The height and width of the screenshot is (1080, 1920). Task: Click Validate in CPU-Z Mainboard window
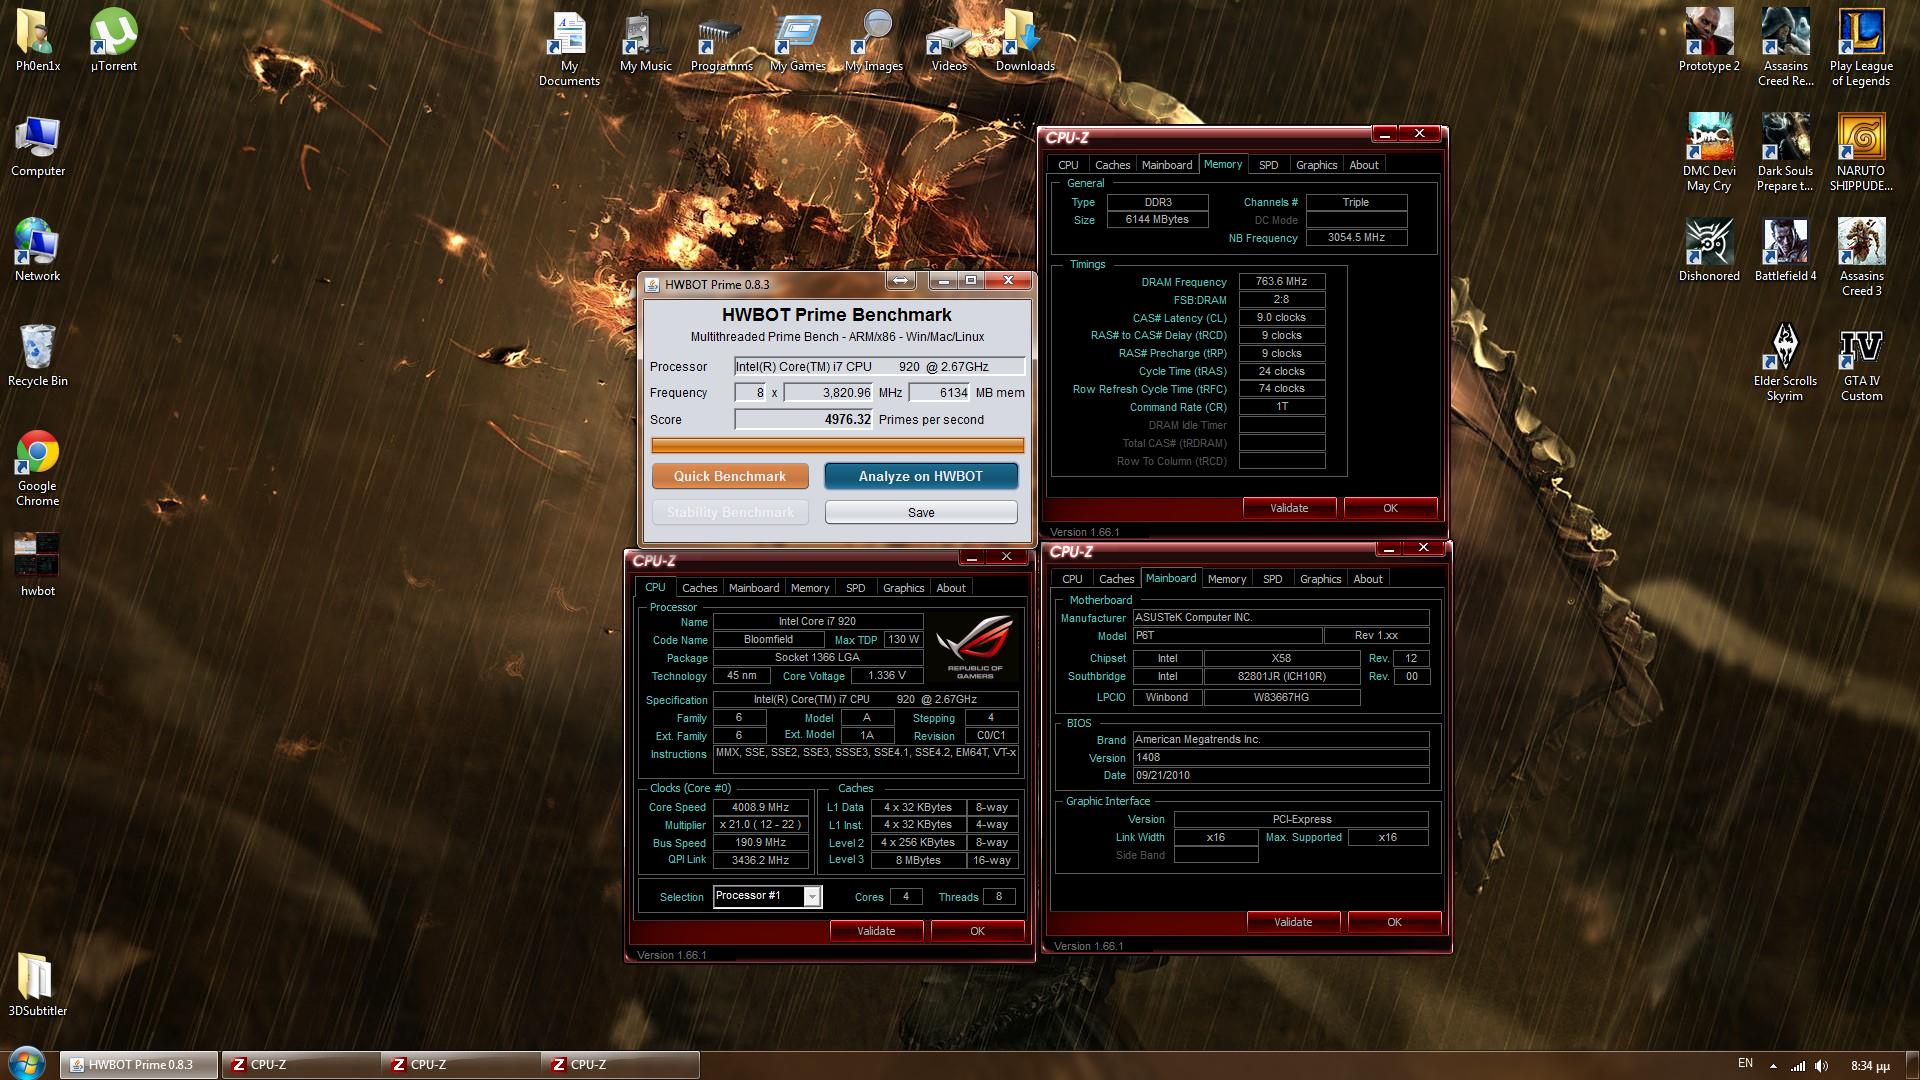(x=1293, y=922)
